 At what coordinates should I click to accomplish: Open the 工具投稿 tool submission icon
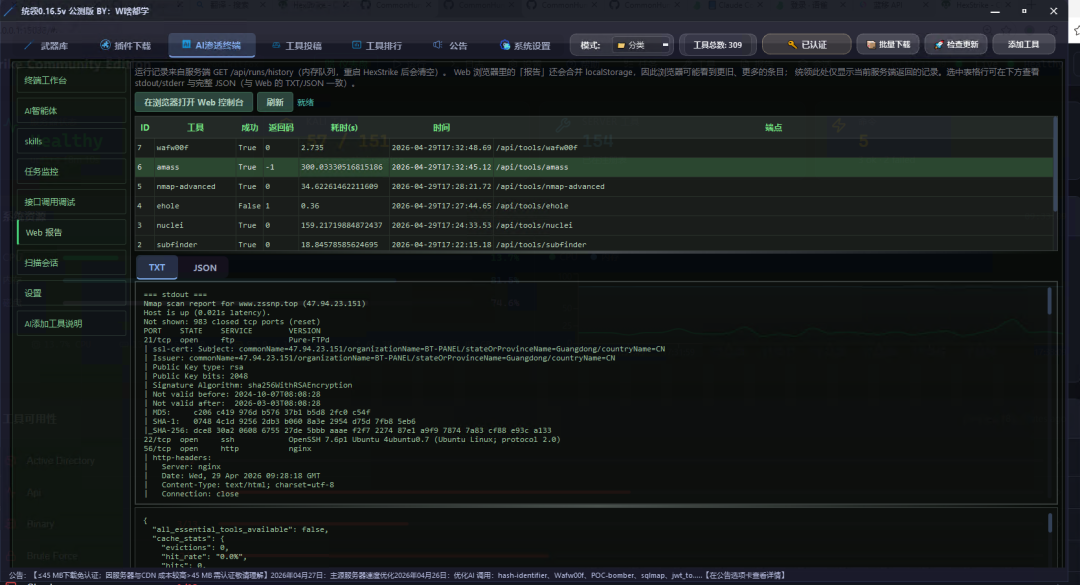[x=276, y=45]
